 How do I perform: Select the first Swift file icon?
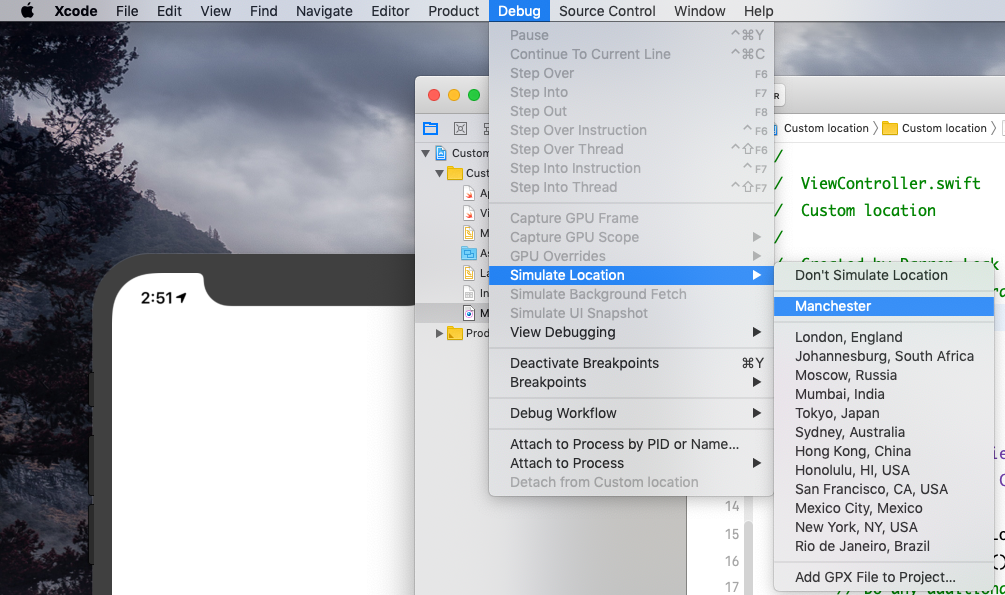[469, 193]
